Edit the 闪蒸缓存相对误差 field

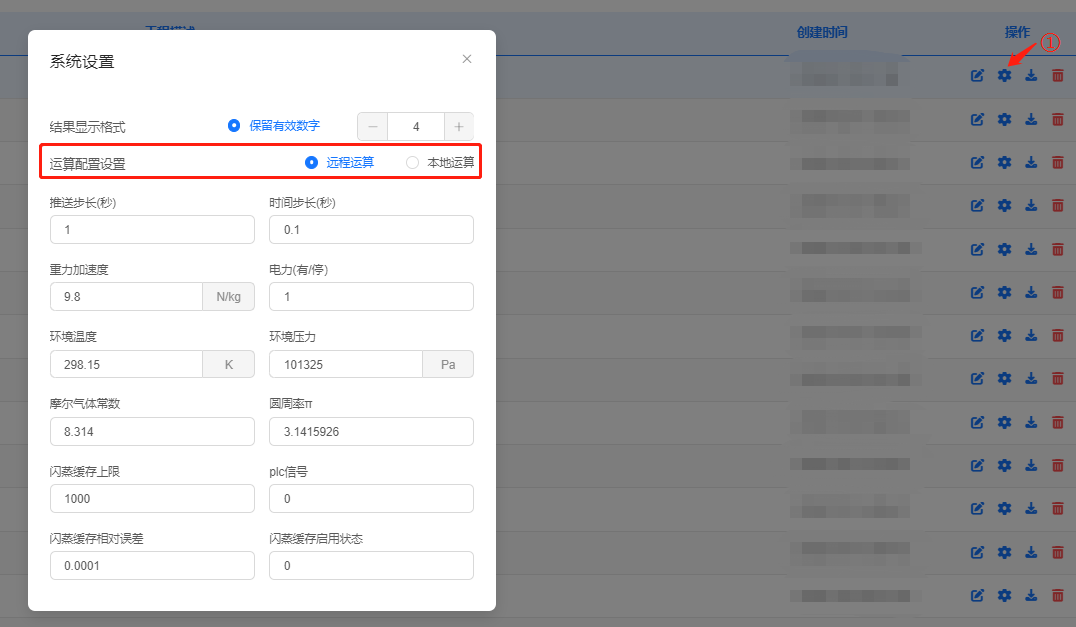pos(152,566)
